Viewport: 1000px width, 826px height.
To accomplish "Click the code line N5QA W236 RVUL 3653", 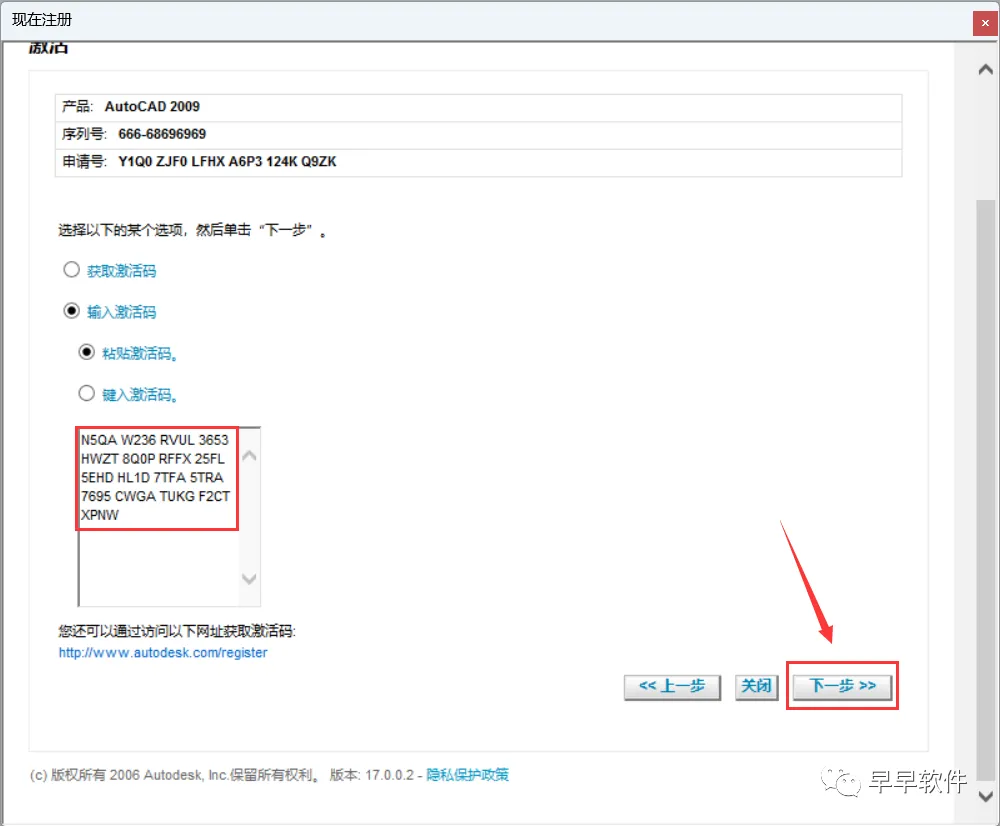I will (x=154, y=440).
